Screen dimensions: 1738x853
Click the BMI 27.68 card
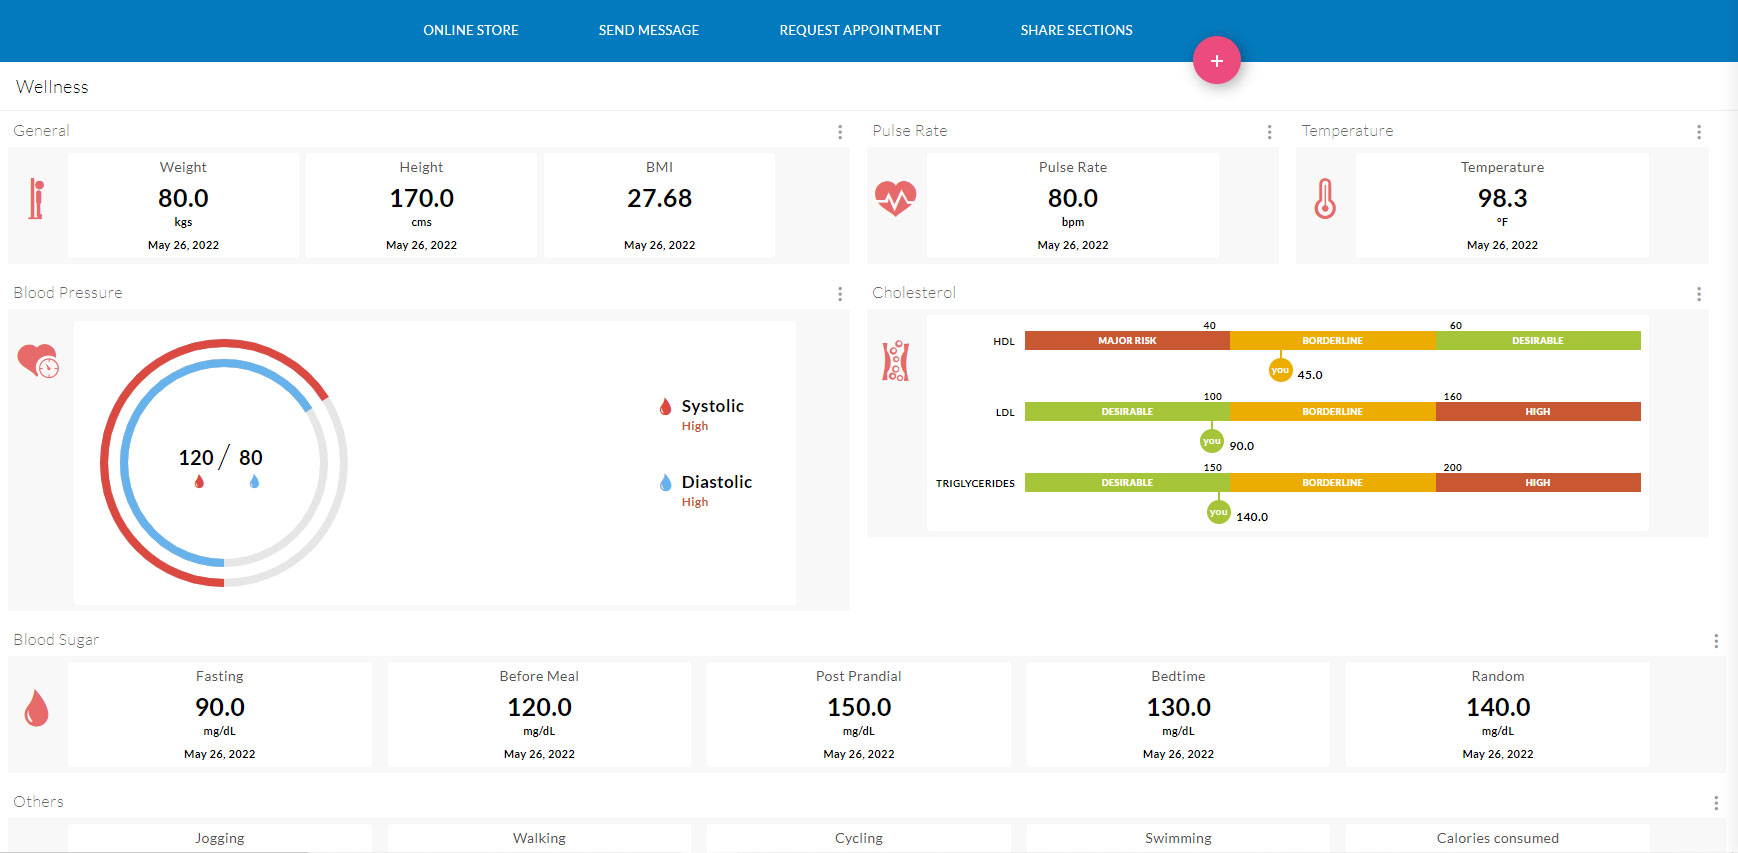[x=659, y=205]
